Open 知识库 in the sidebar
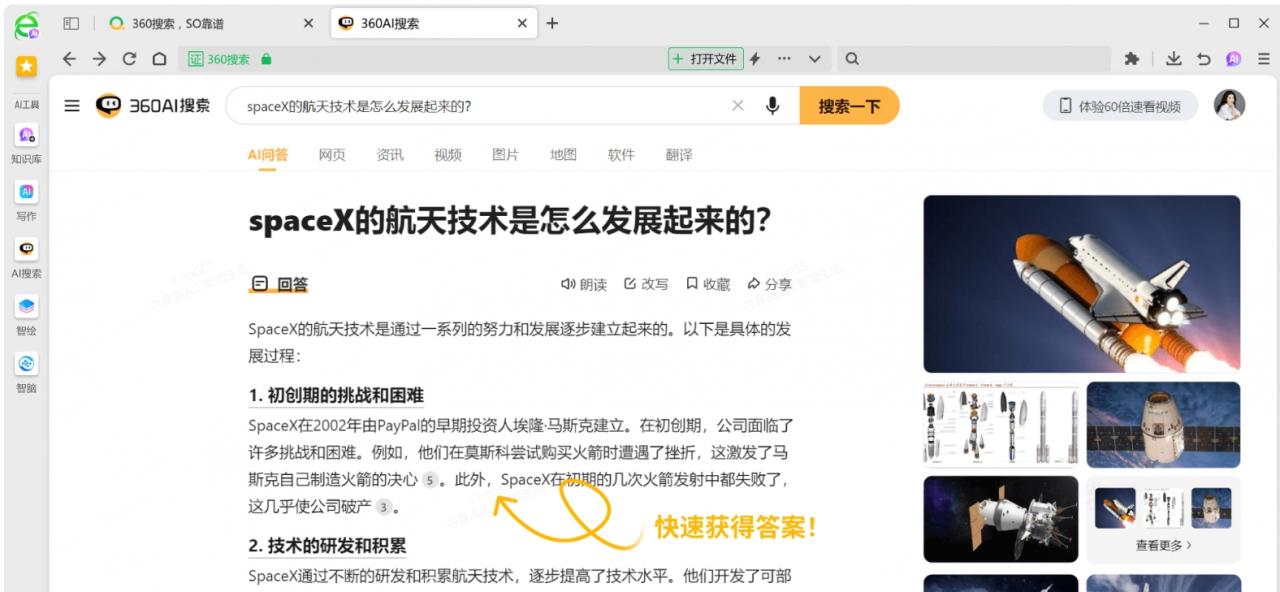This screenshot has width=1280, height=592. click(x=27, y=145)
